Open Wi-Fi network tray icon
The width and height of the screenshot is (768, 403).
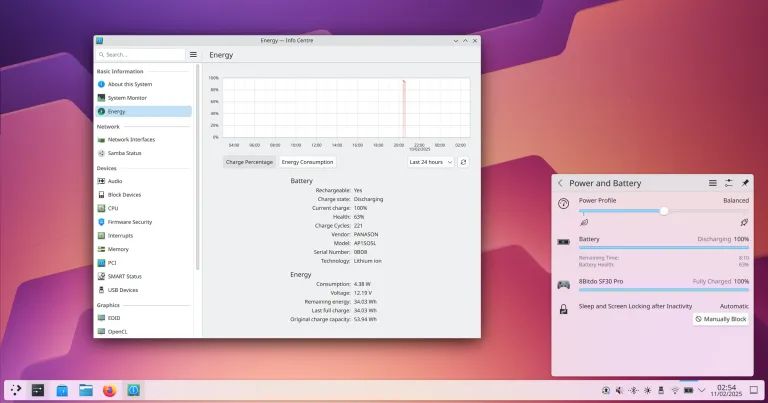point(675,390)
